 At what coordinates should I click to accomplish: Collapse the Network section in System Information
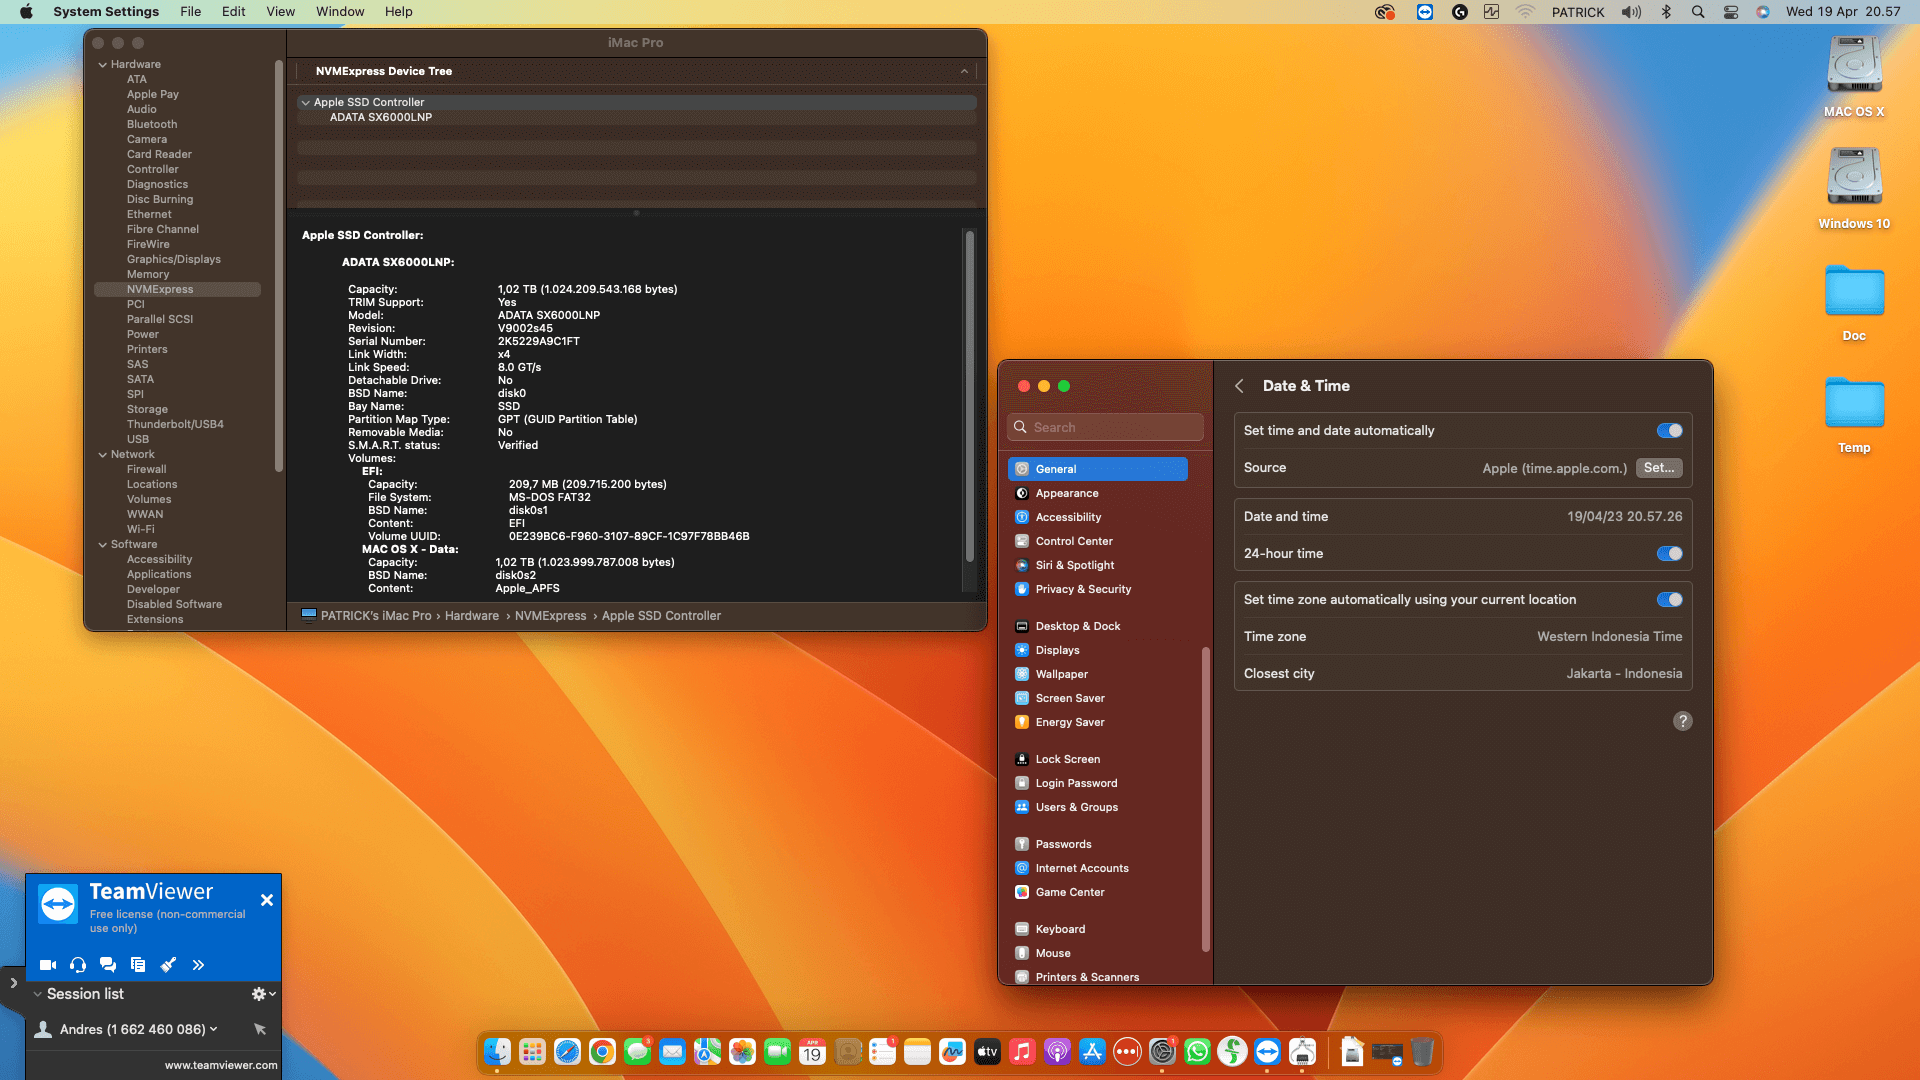[x=102, y=454]
